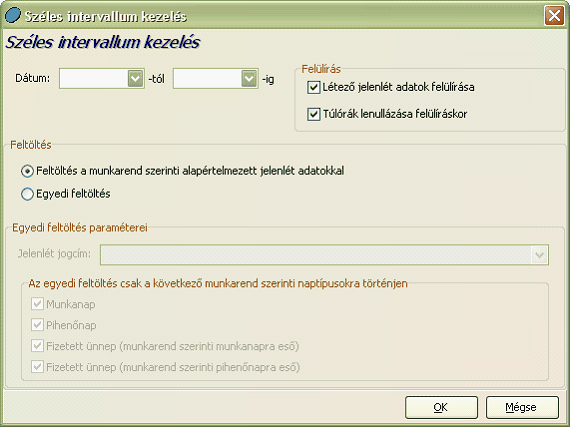Screen dimensions: 571x428
Task: Open the start date '-tól' dropdown arrow
Action: coord(135,78)
